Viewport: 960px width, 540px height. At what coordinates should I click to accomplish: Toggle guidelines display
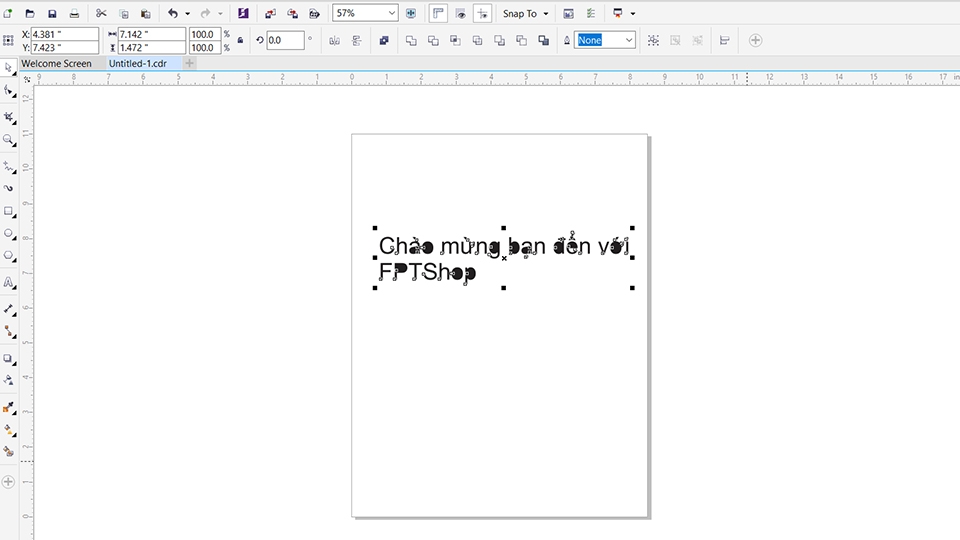[x=482, y=13]
